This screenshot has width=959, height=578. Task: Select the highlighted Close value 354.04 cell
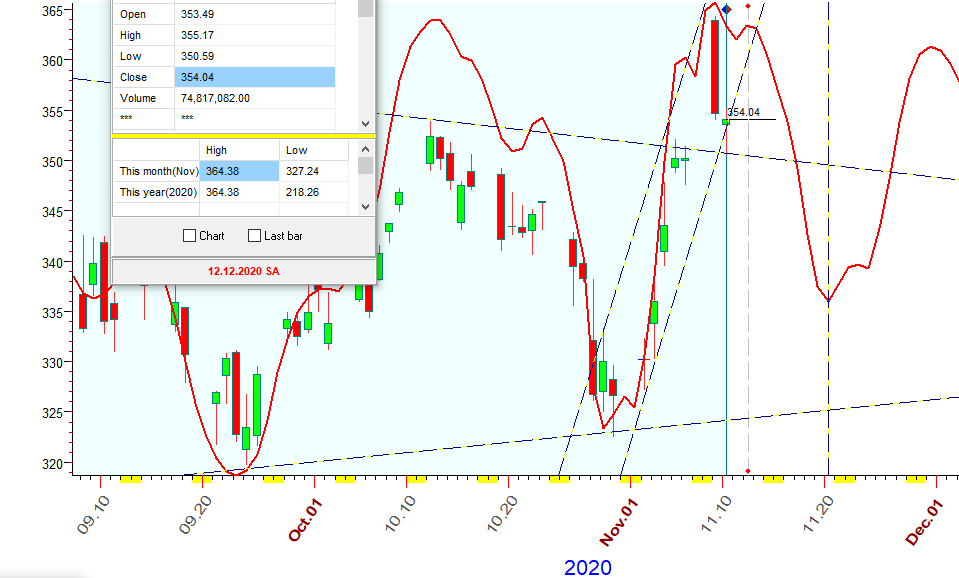click(254, 77)
